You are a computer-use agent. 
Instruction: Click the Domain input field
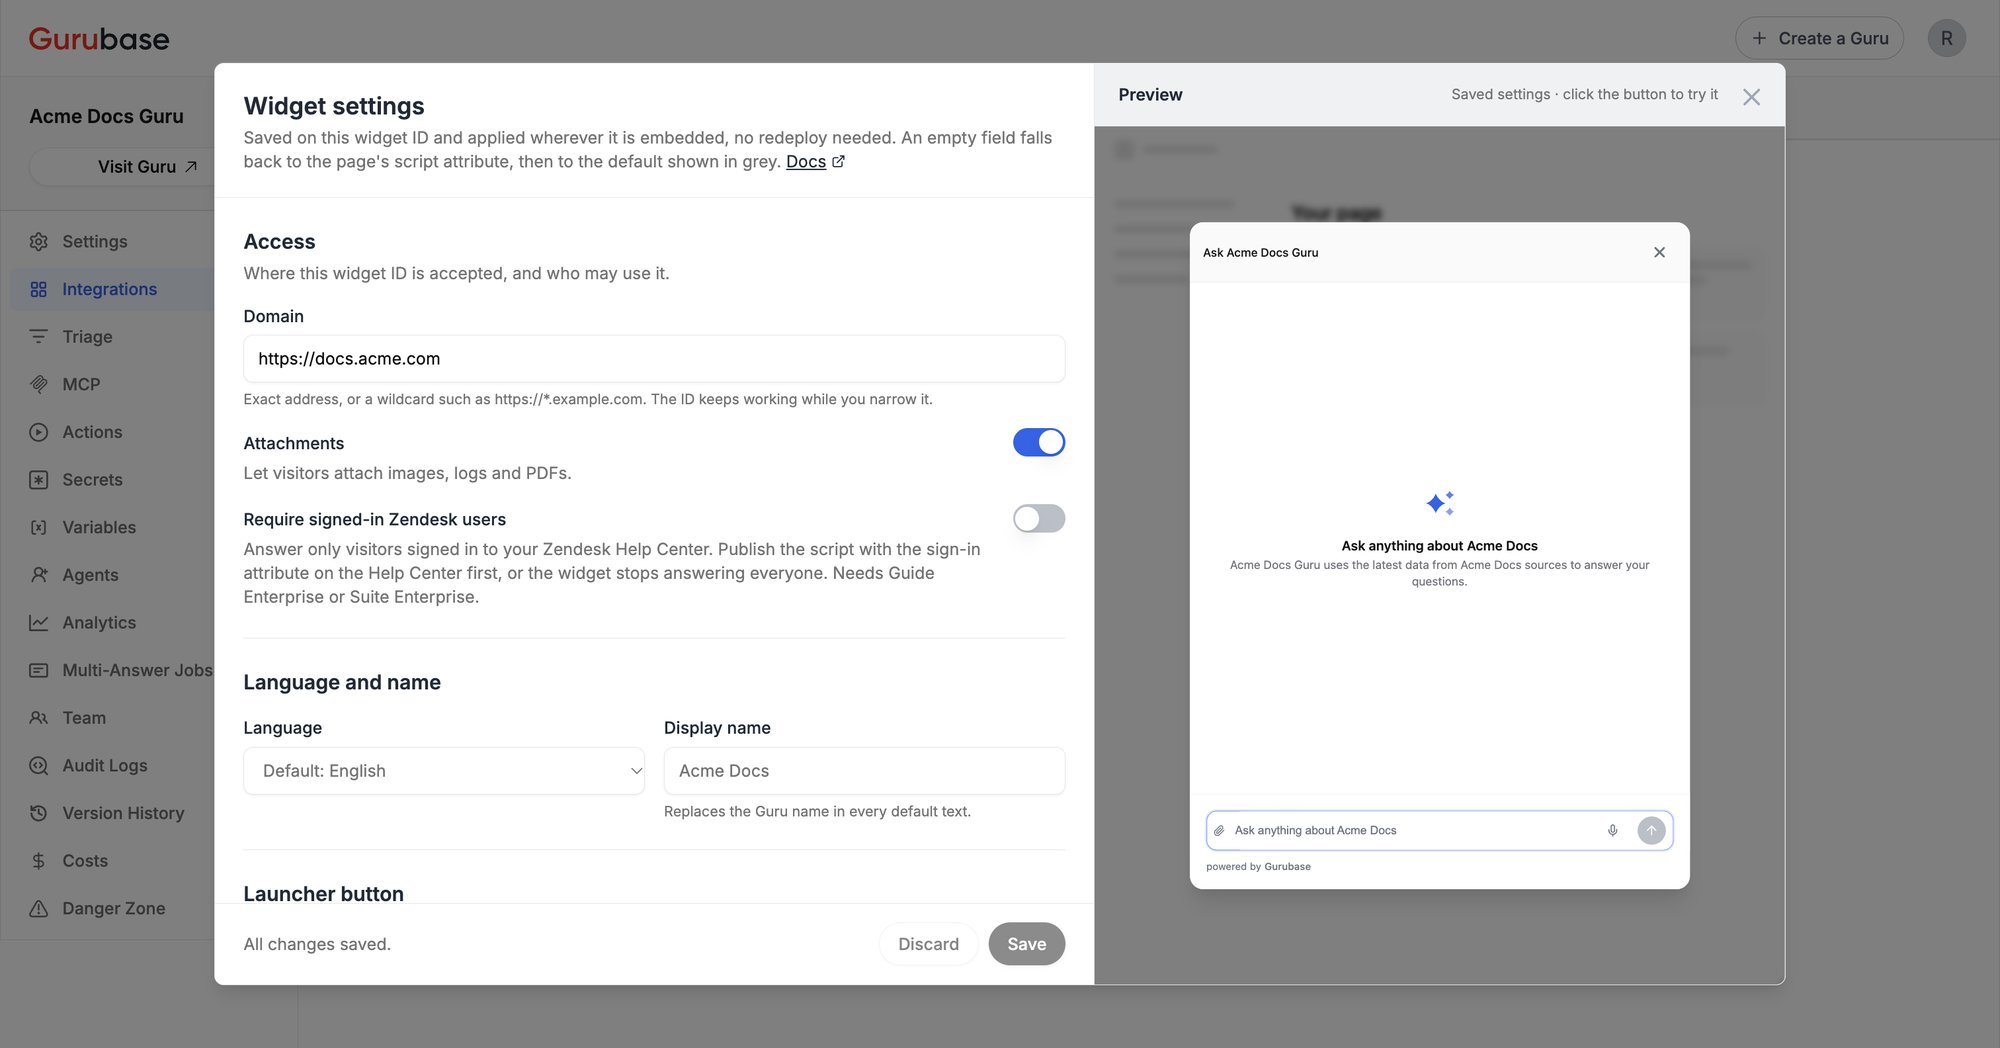(654, 359)
